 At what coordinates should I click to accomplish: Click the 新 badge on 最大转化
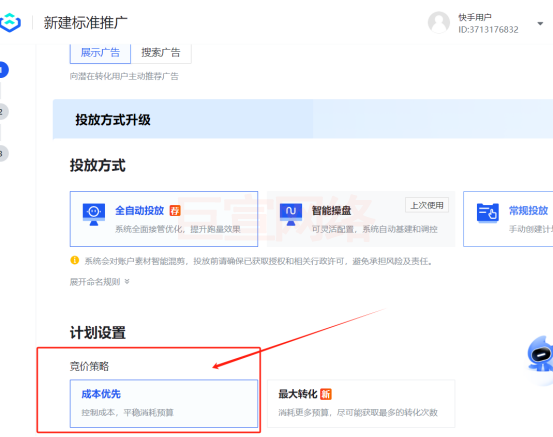[326, 394]
